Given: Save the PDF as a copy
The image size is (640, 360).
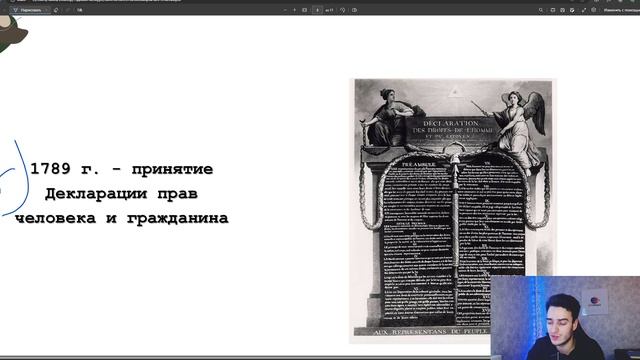Looking at the screenshot, I should click(x=572, y=10).
